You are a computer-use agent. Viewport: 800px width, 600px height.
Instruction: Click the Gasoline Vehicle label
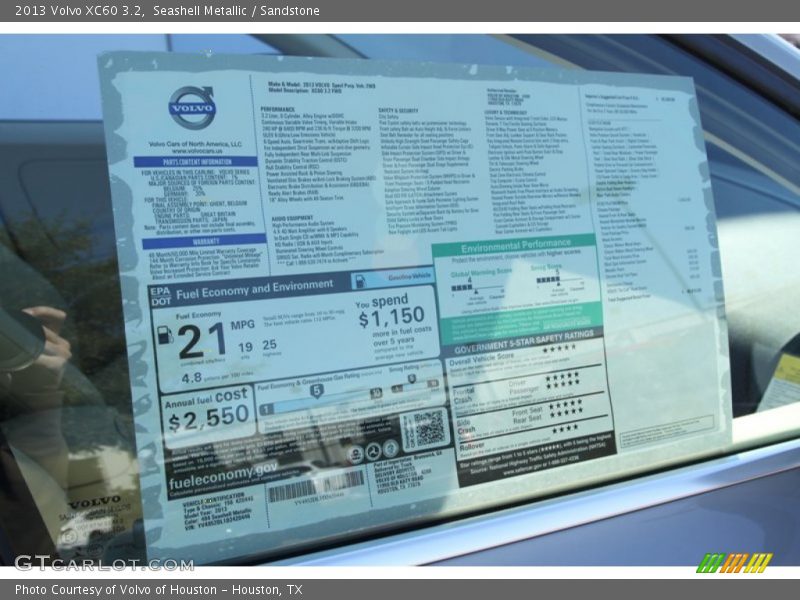click(x=410, y=277)
